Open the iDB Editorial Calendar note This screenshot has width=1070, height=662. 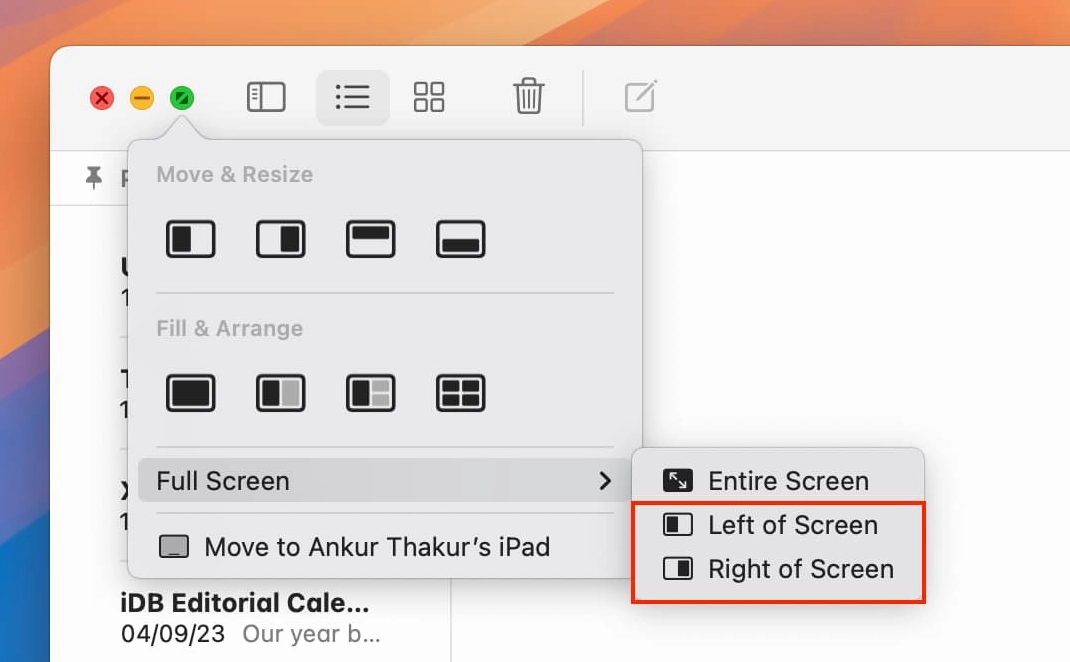click(245, 604)
